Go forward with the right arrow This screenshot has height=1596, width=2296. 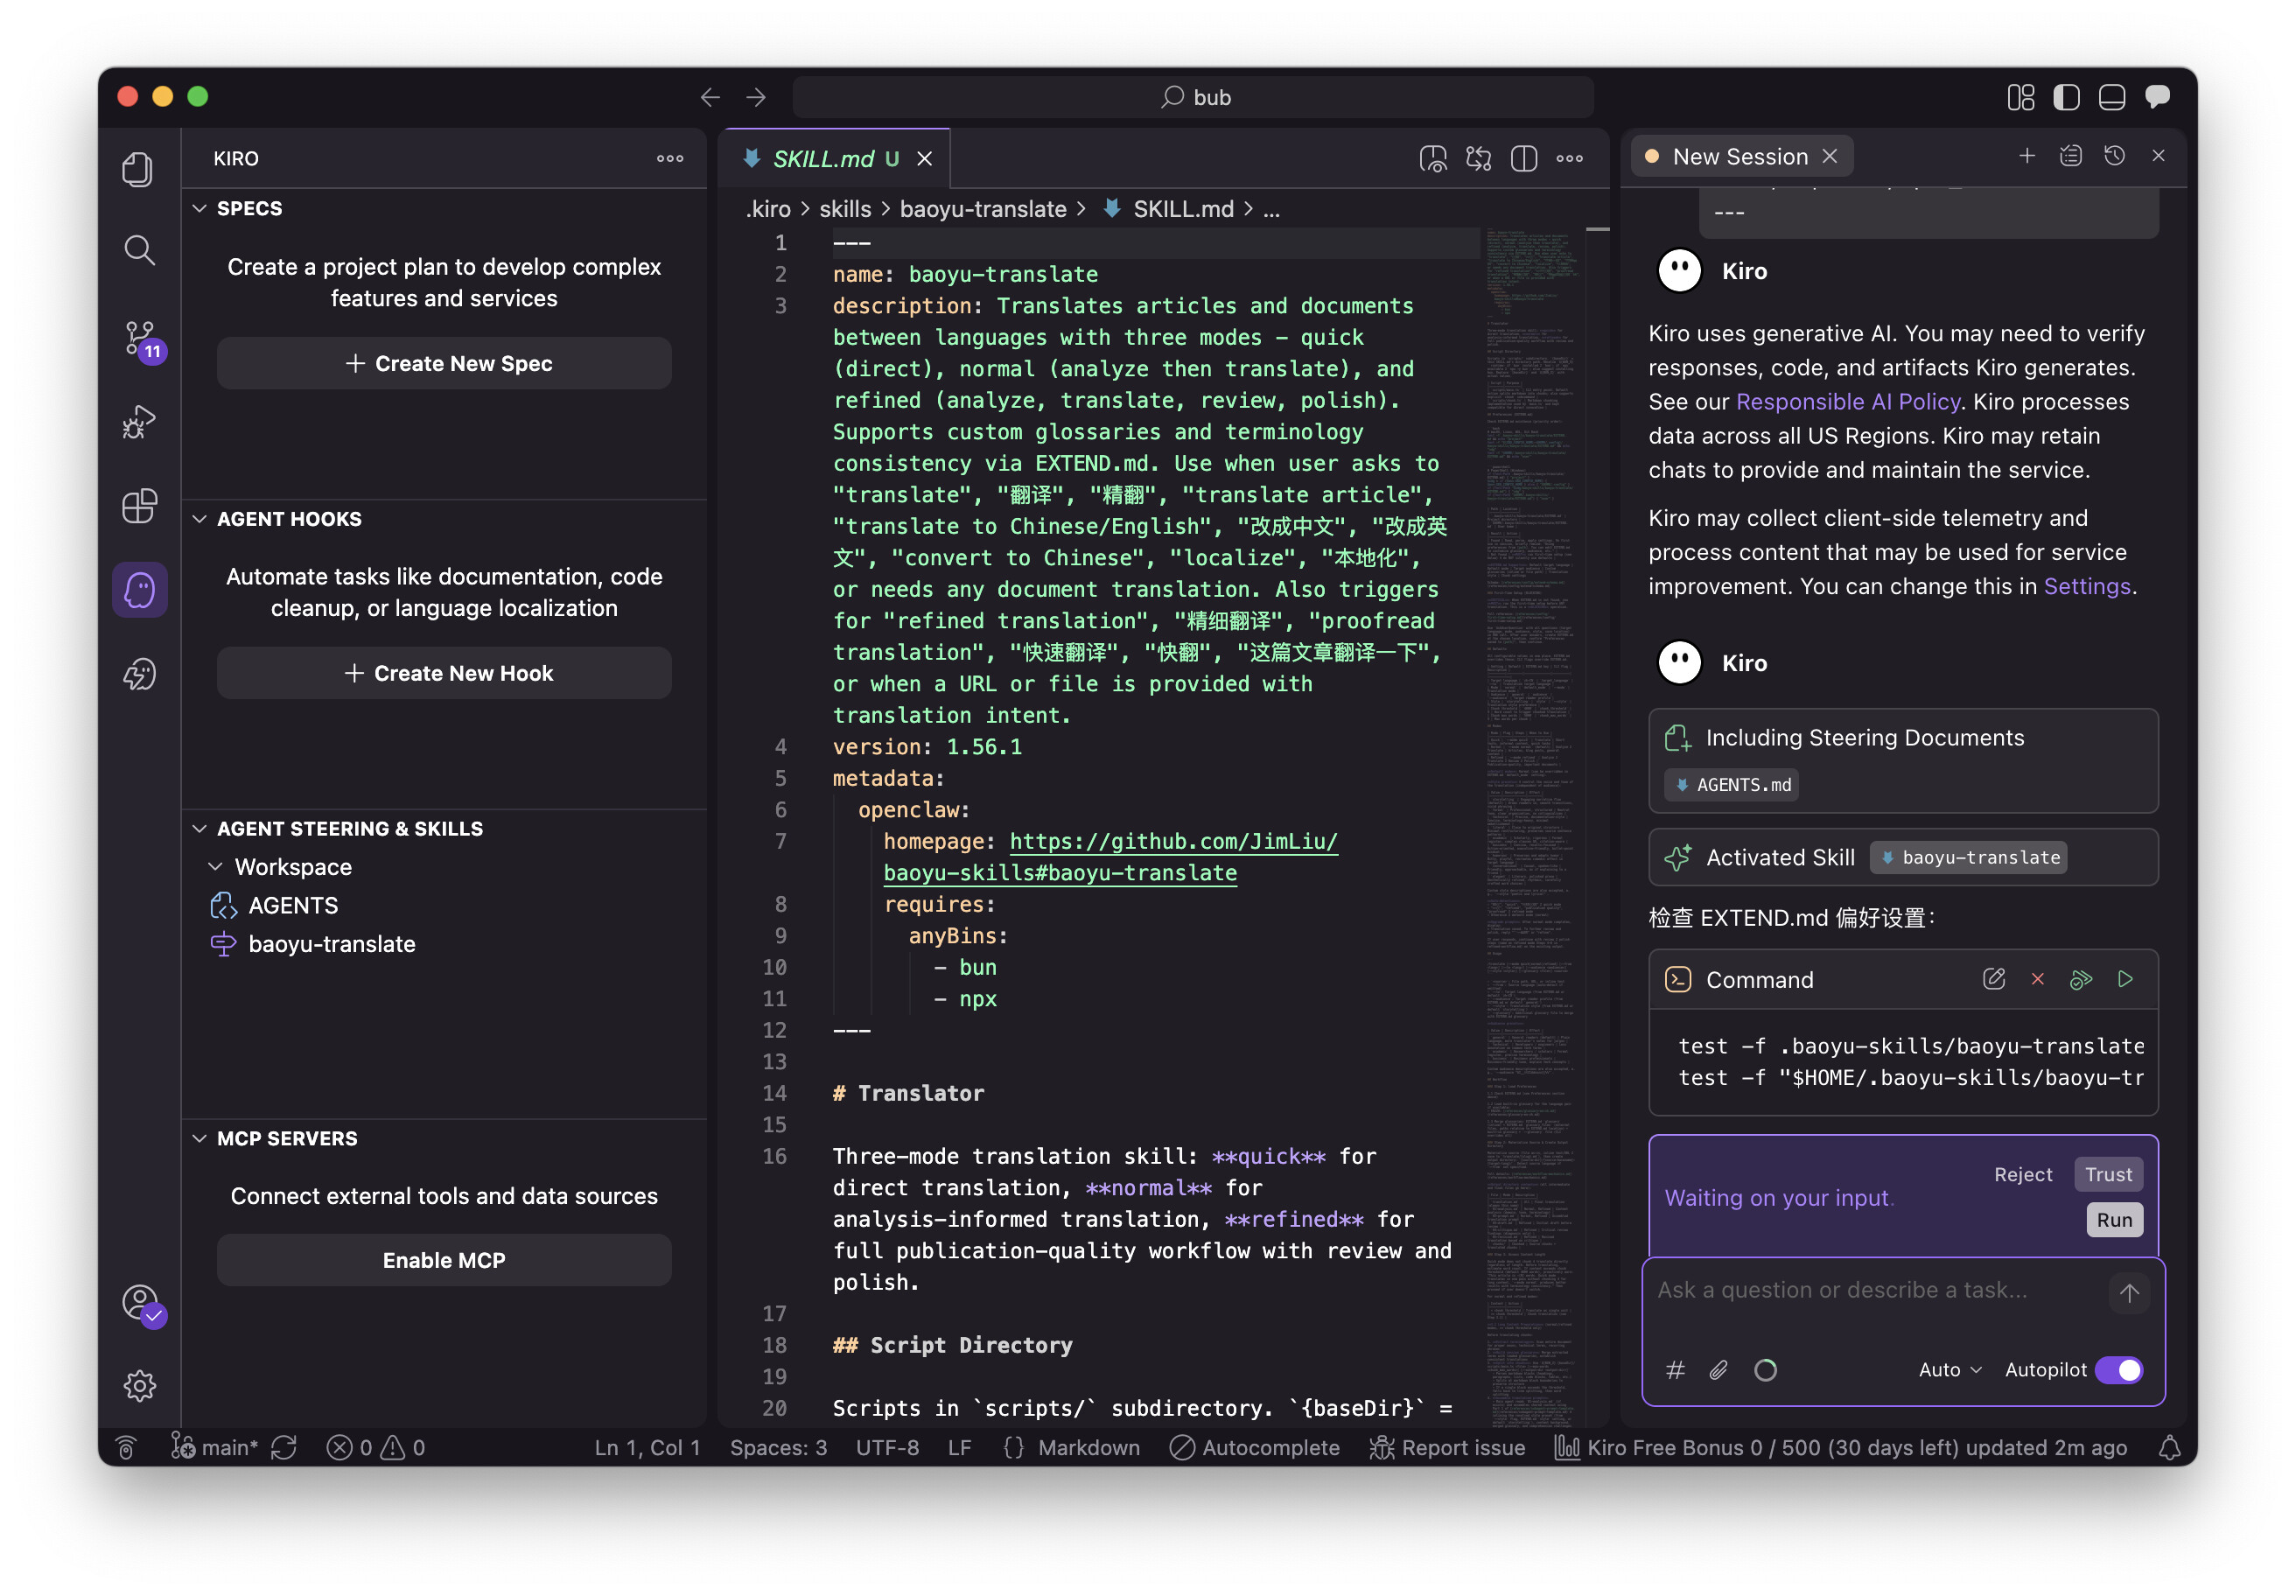756,97
